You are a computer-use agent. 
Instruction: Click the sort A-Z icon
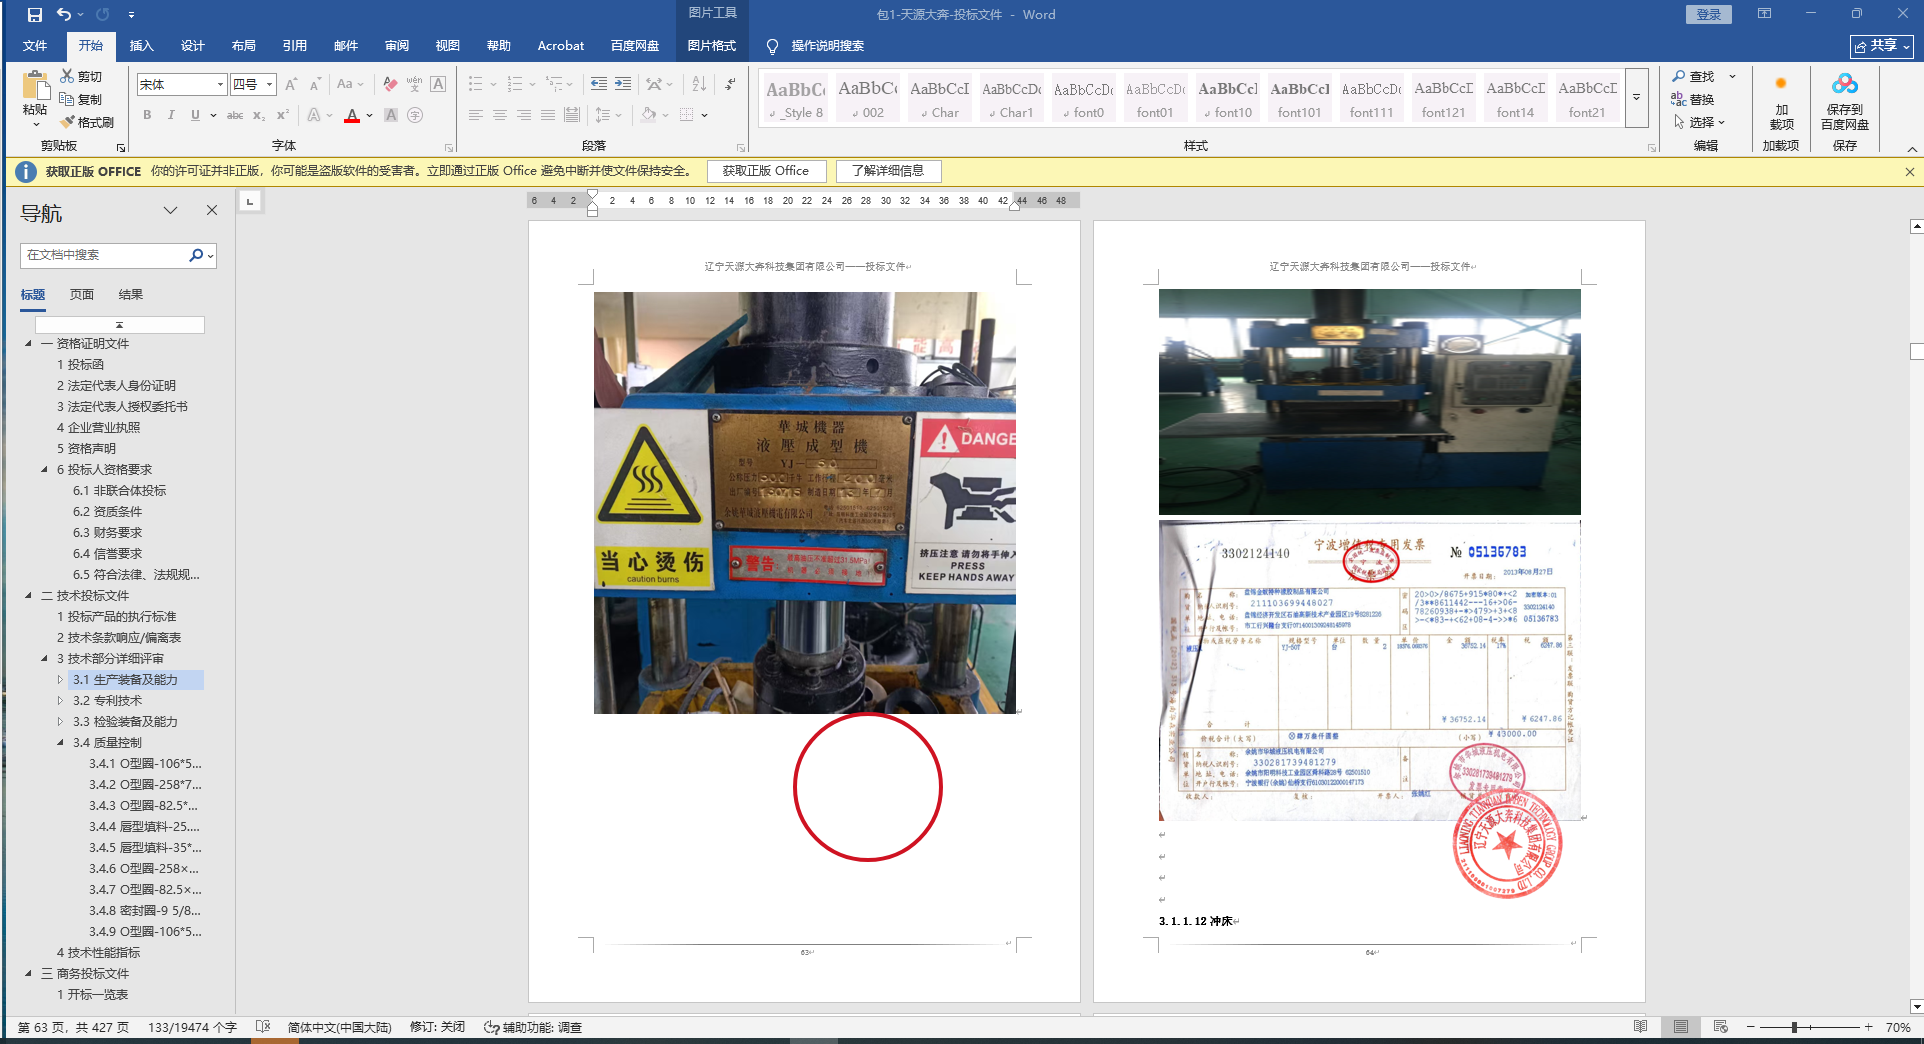point(699,84)
